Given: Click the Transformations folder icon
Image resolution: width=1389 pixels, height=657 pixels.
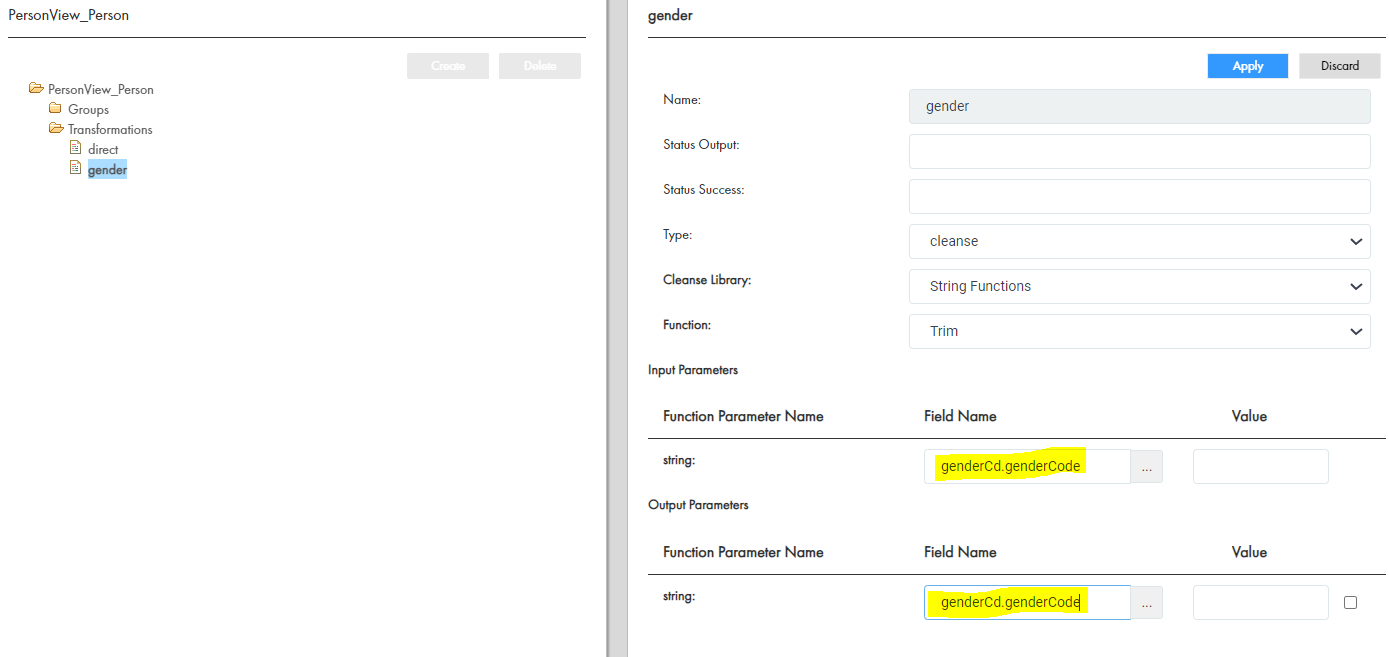Looking at the screenshot, I should (56, 129).
